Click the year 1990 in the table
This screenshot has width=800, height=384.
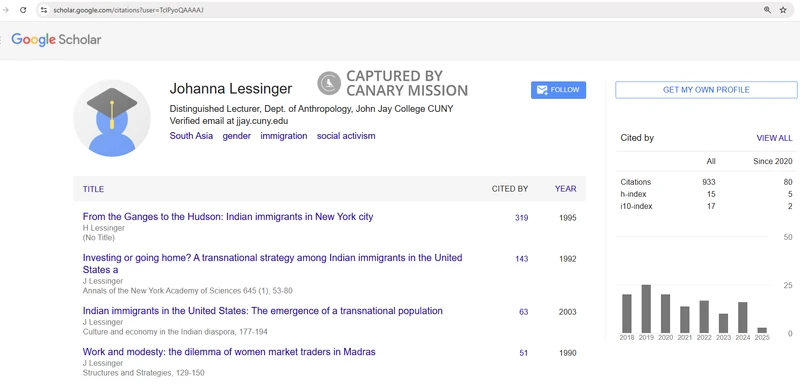point(568,353)
